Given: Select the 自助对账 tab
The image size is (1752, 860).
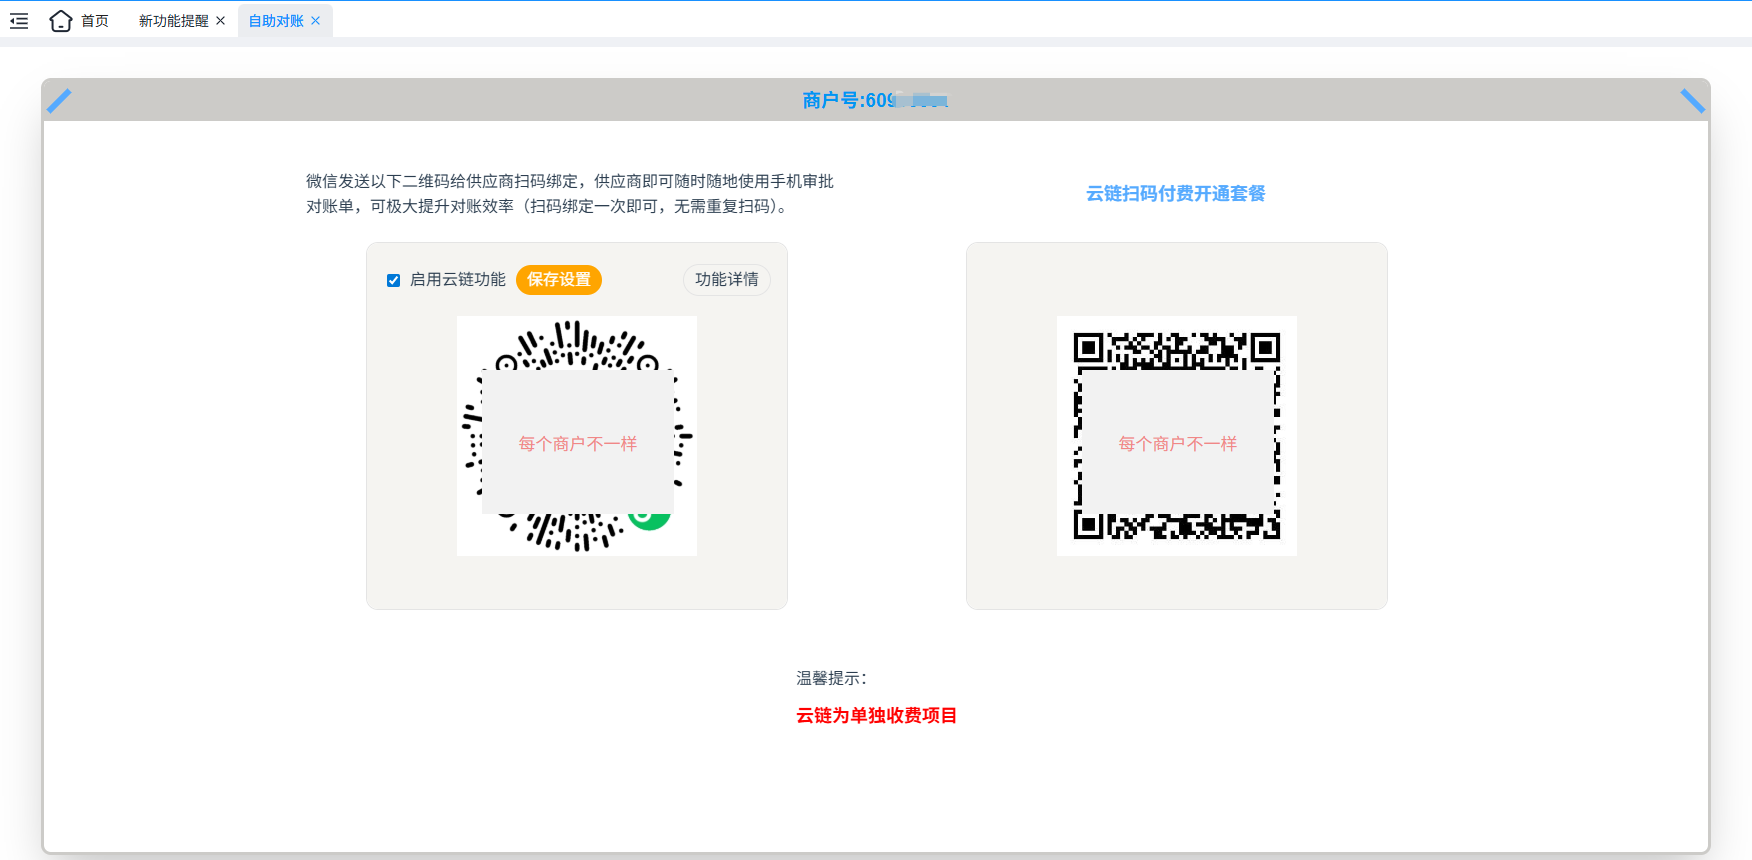Looking at the screenshot, I should pyautogui.click(x=276, y=21).
